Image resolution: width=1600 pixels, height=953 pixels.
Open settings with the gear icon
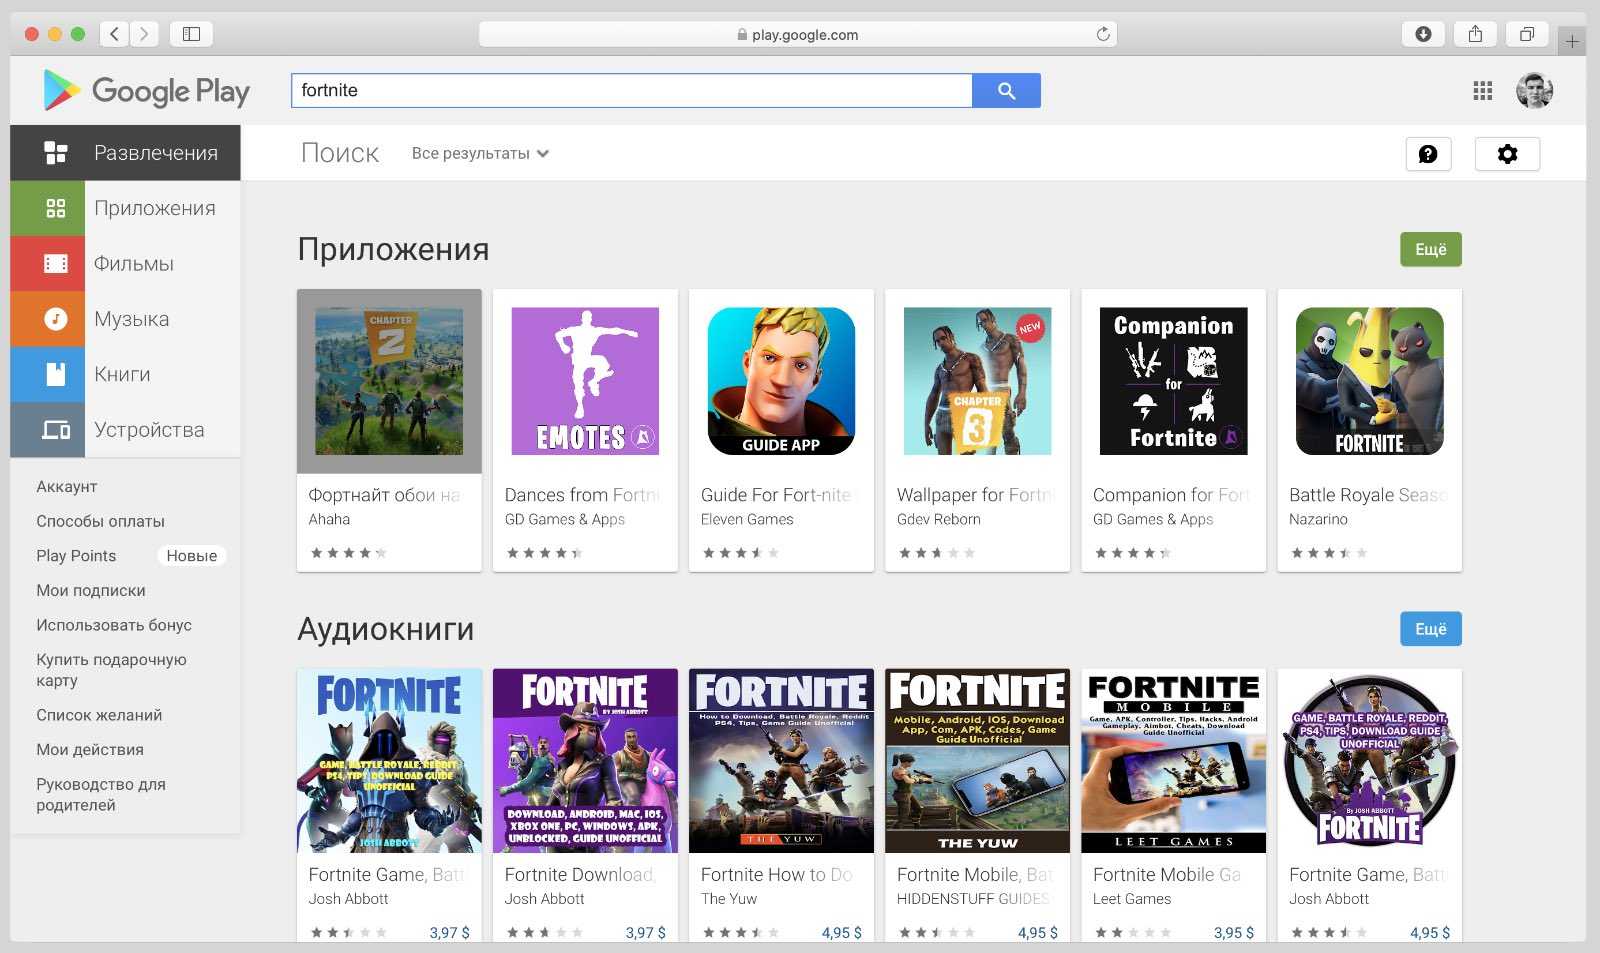tap(1507, 154)
